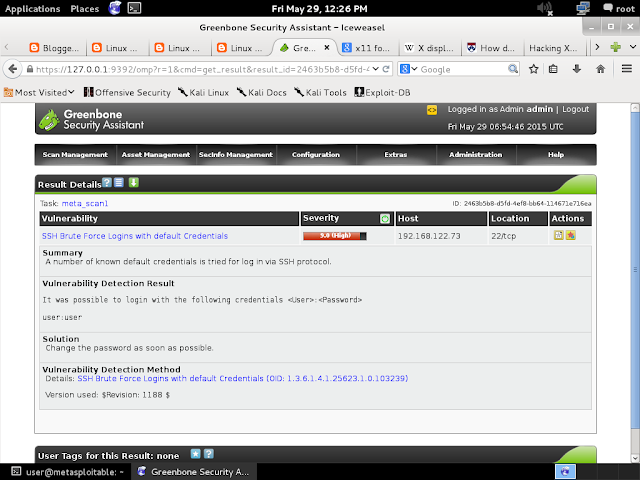The image size is (640, 480).
Task: Click the Greenbone Security Assistant logo
Action: 91,120
